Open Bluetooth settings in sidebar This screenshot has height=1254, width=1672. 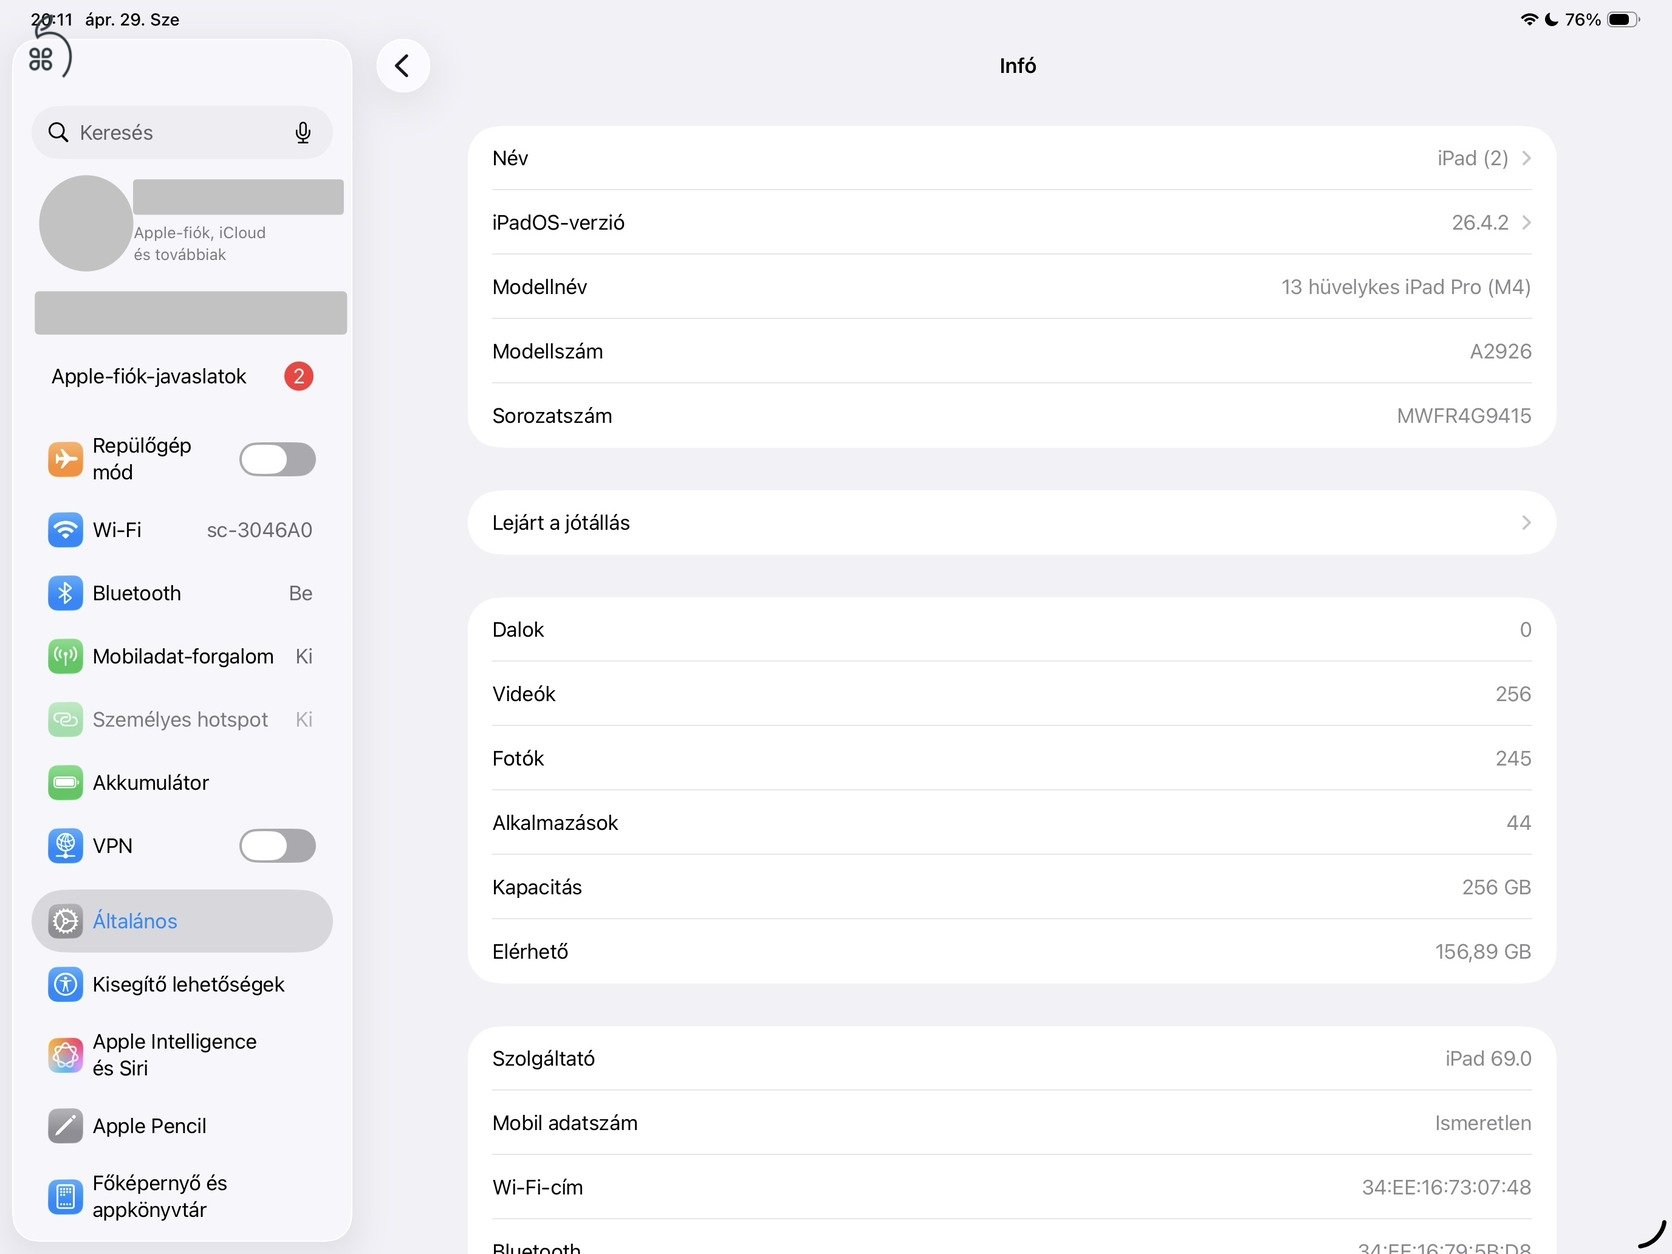pyautogui.click(x=182, y=593)
